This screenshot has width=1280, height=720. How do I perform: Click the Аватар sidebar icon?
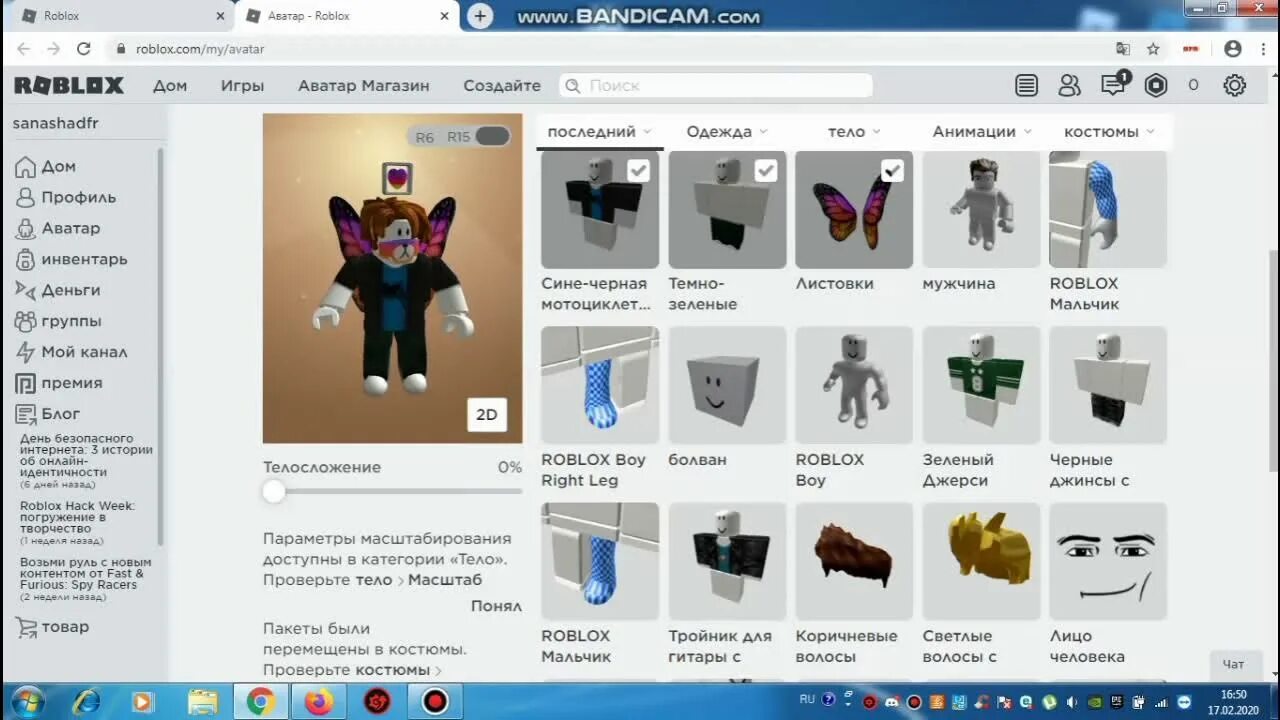(x=25, y=229)
